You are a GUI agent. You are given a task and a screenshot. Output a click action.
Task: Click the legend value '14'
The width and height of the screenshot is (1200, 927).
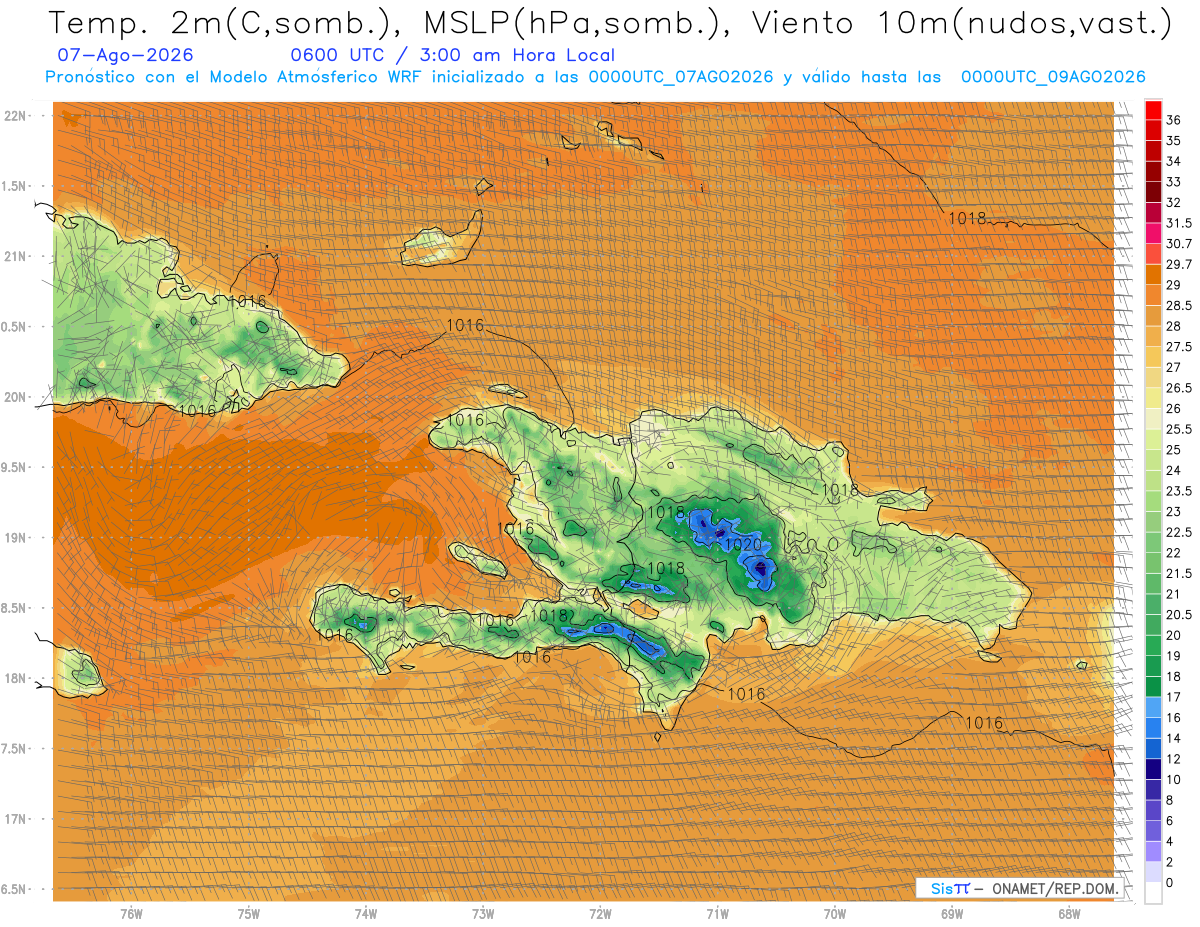1174,738
